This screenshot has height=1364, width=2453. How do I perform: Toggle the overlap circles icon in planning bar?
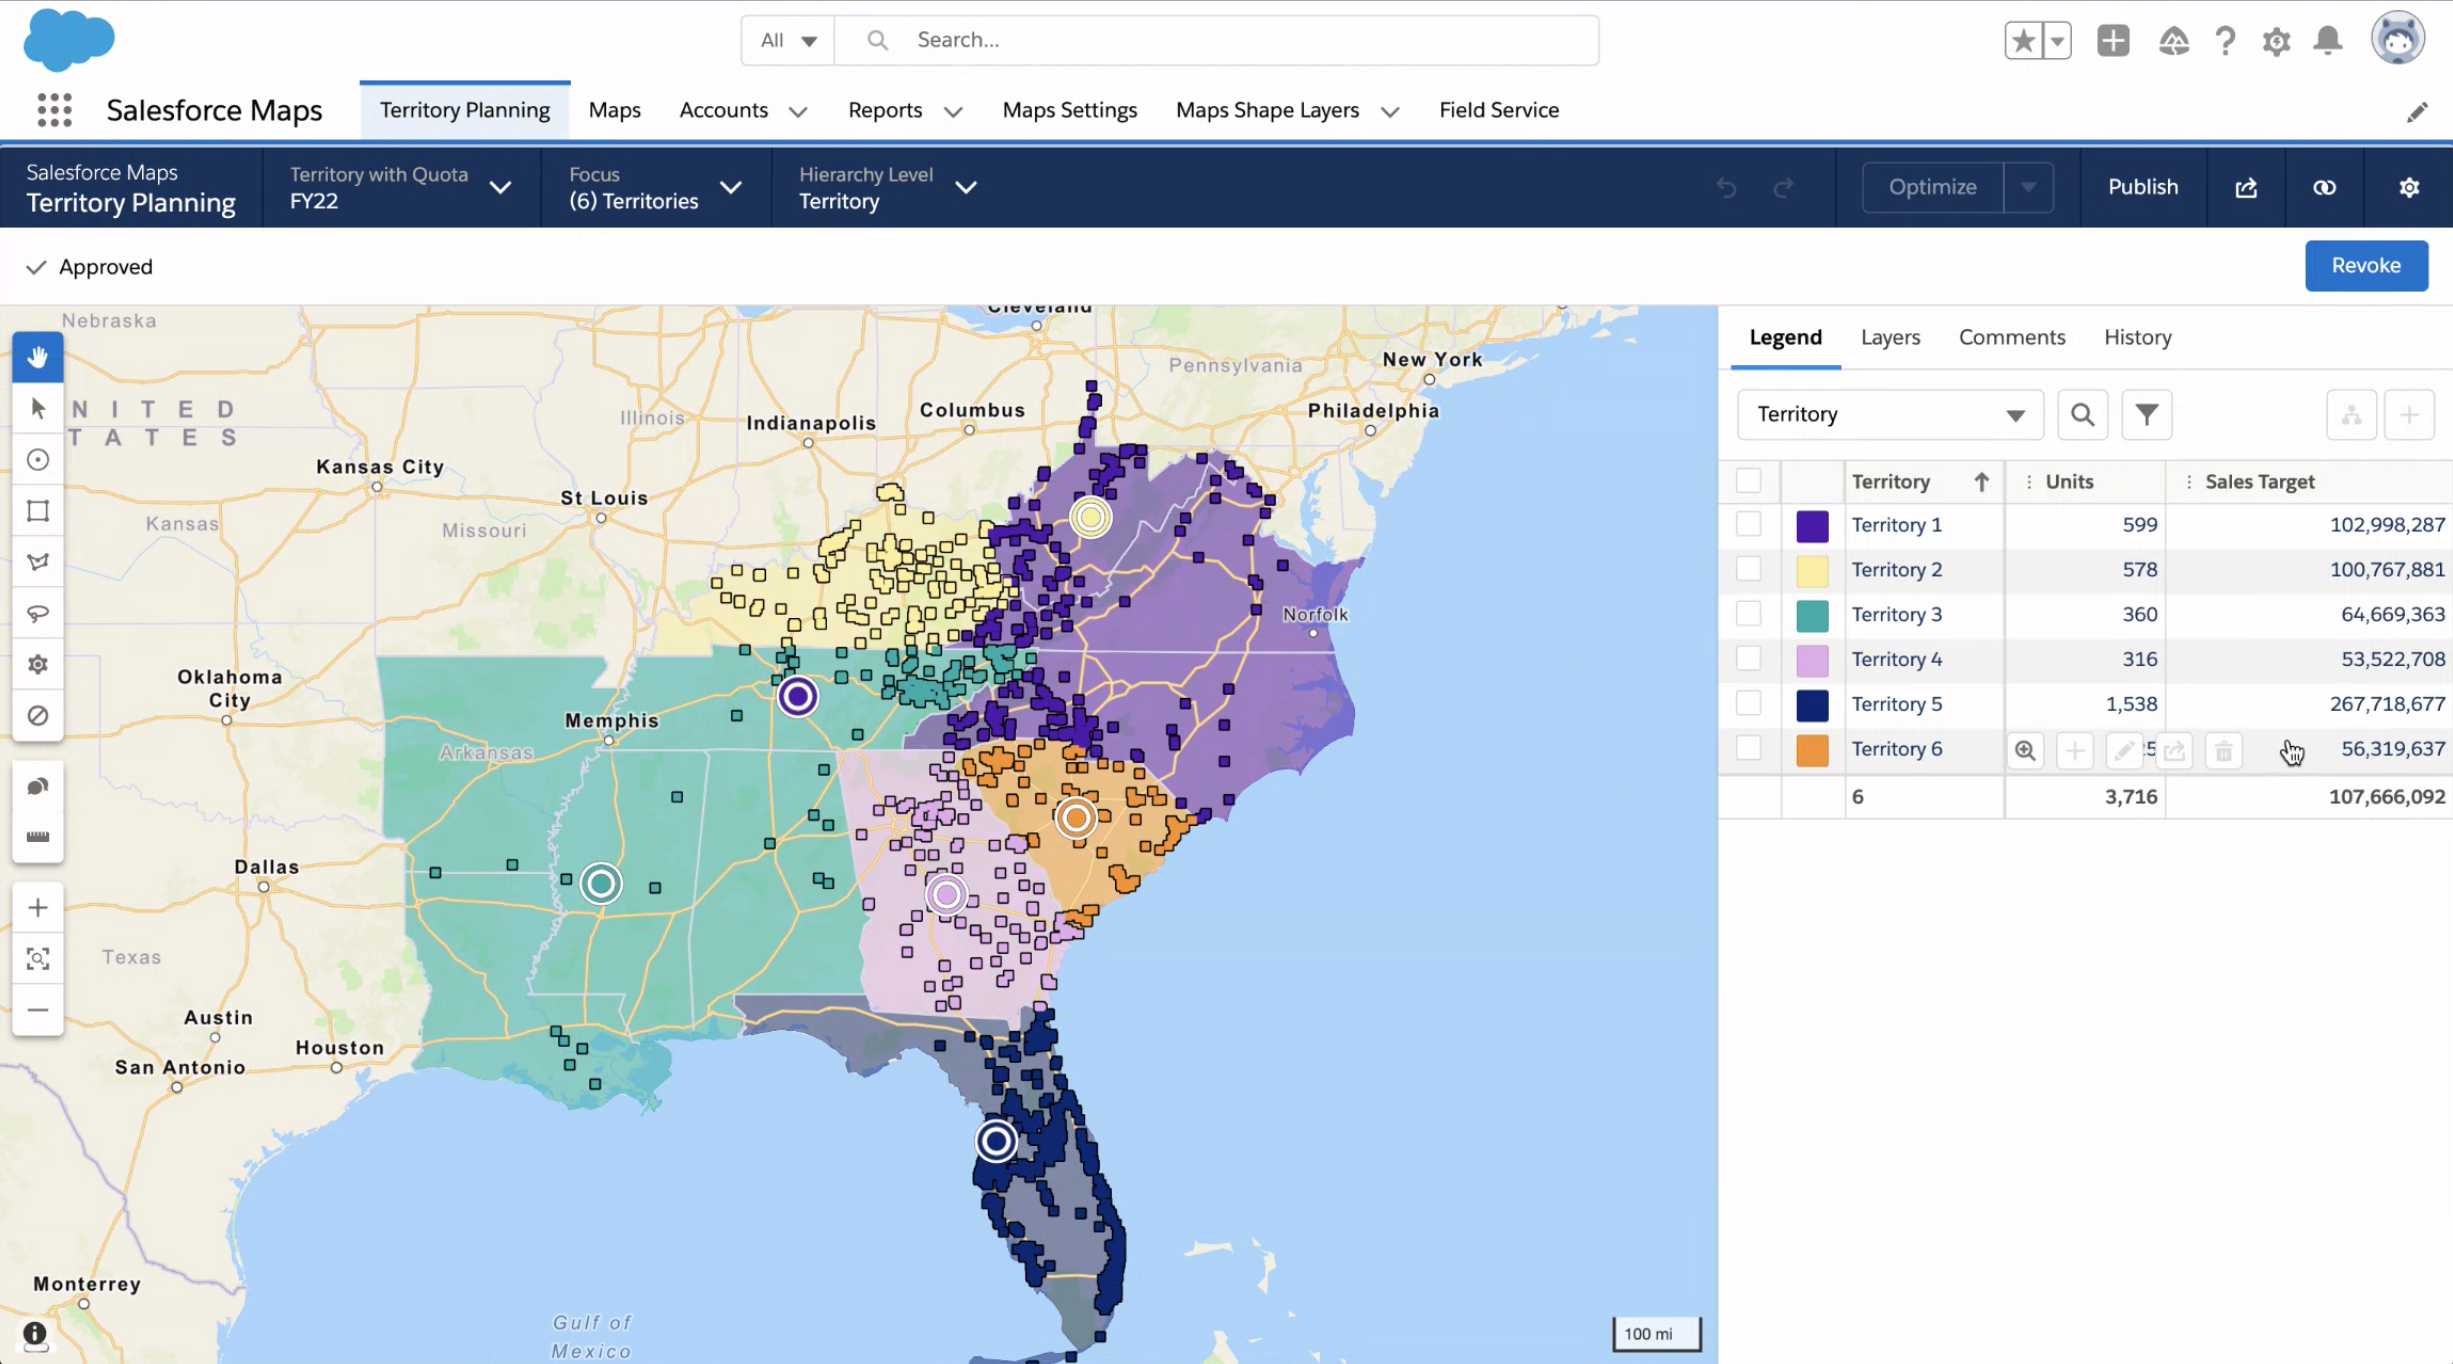pos(2324,187)
